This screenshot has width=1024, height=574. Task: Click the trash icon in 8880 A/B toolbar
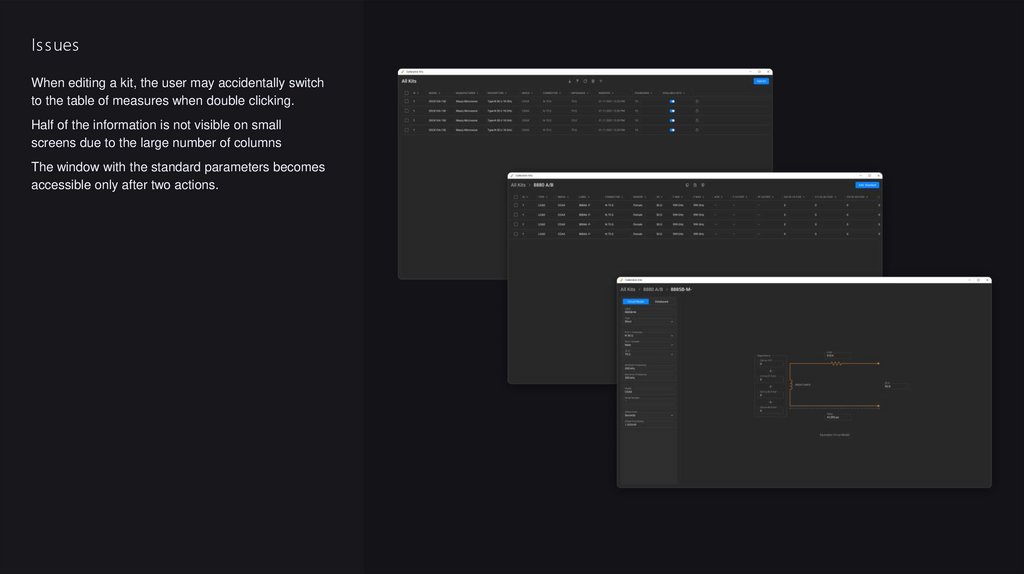pos(703,185)
